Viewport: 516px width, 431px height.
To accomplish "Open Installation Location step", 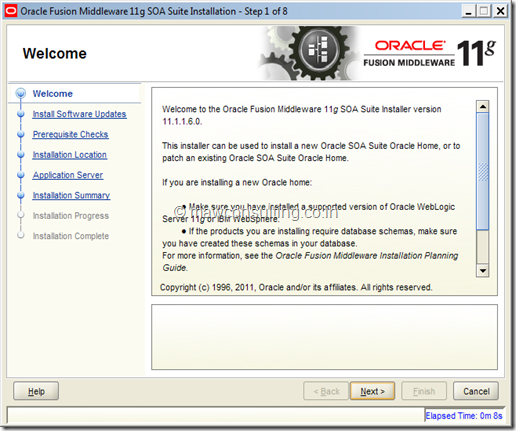I will pyautogui.click(x=70, y=155).
